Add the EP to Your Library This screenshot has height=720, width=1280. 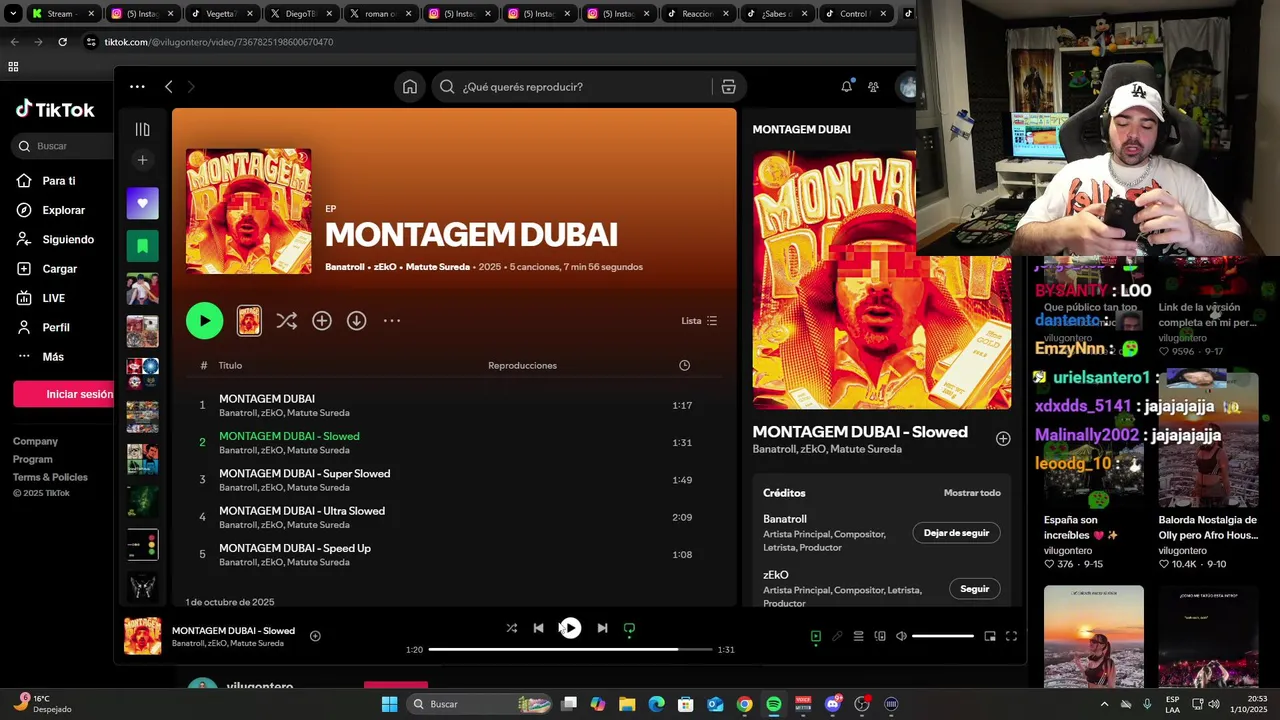click(x=322, y=321)
